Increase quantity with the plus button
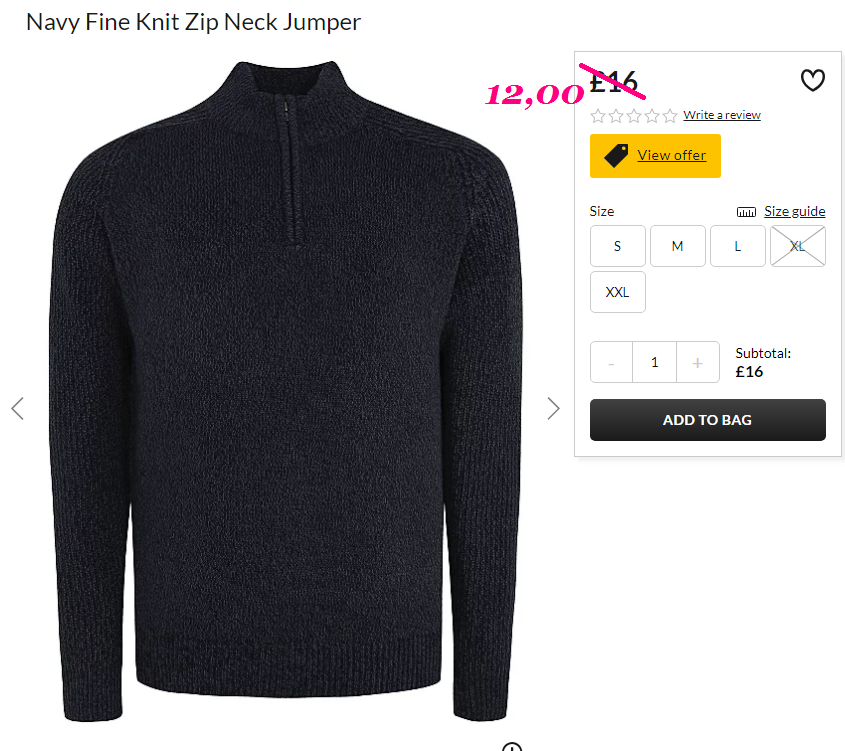The image size is (845, 751). click(697, 363)
